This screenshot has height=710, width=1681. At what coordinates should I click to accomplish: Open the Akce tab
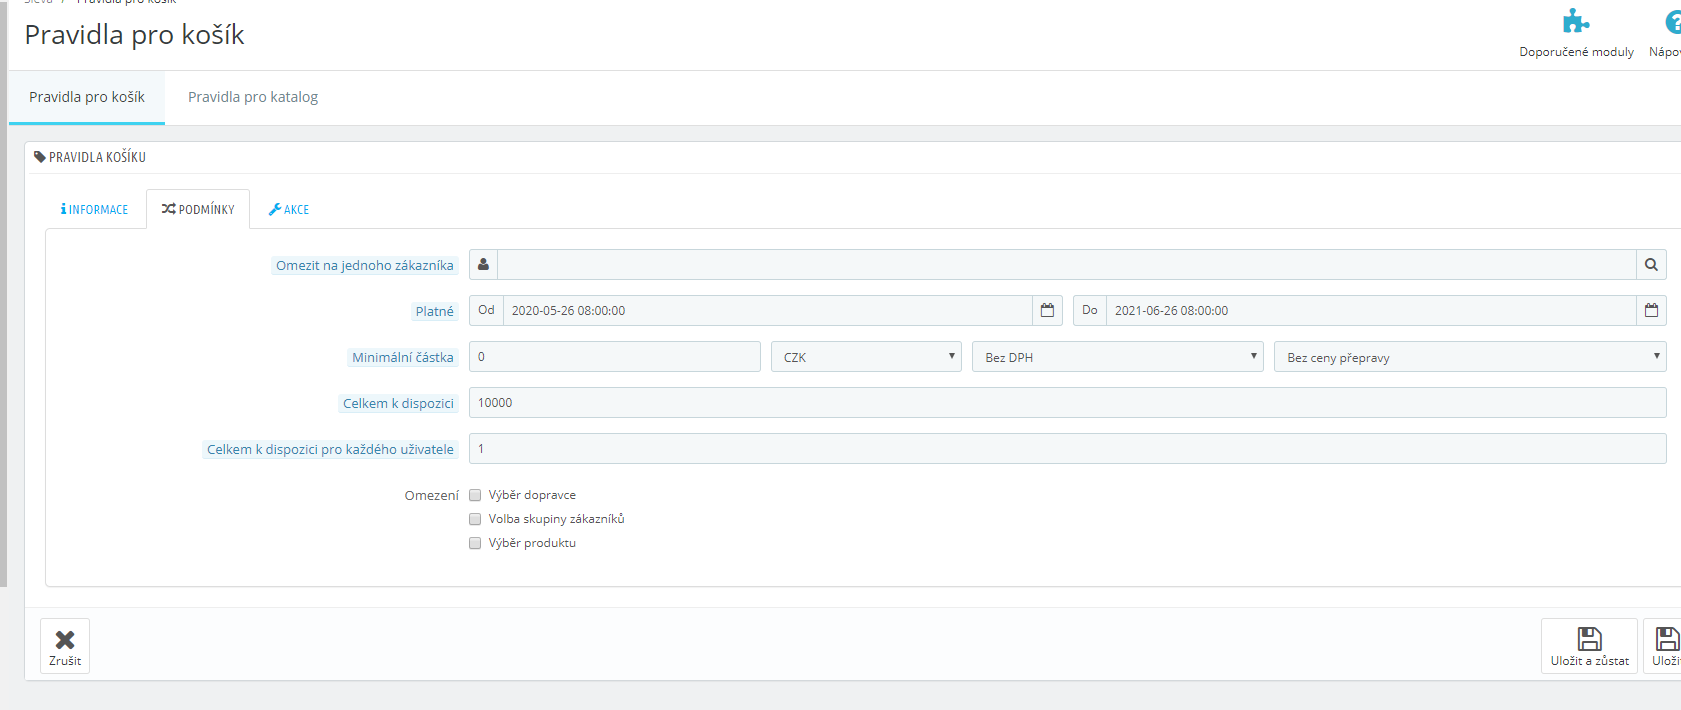point(289,210)
